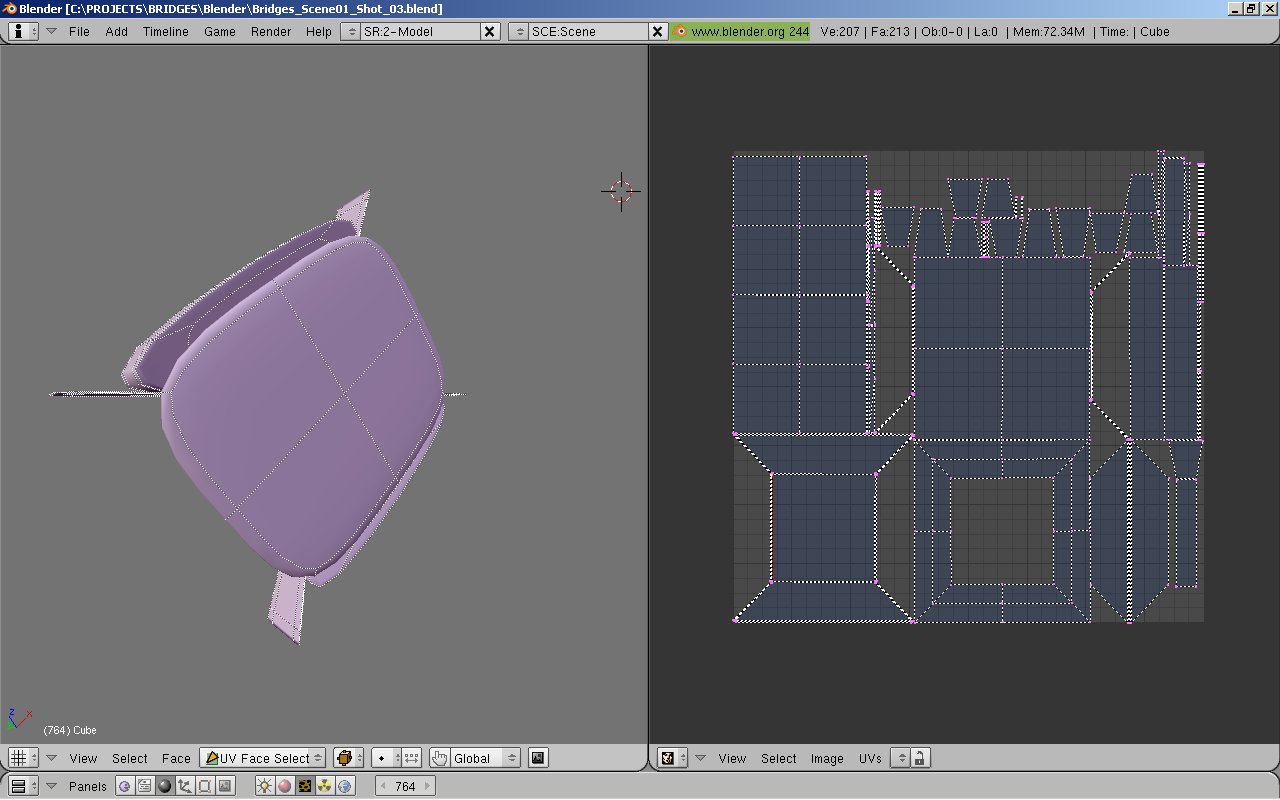
Task: Collapse the 3D view header menus triangle
Action: tap(52, 758)
